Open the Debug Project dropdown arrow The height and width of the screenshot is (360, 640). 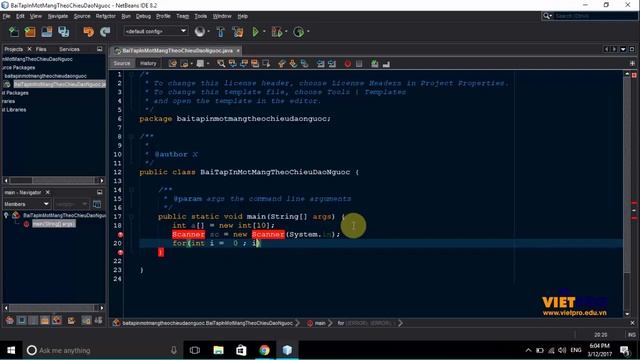(x=286, y=31)
